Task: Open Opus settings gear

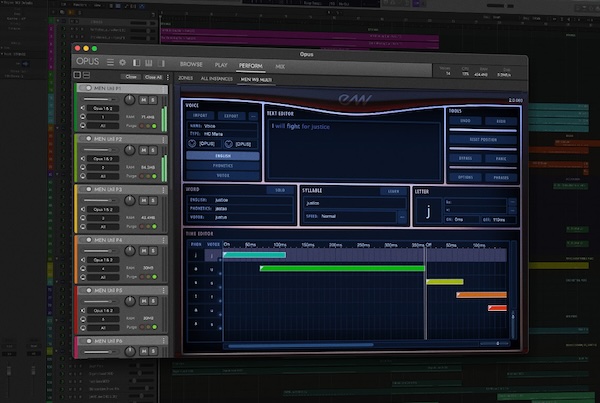Action: click(x=122, y=62)
